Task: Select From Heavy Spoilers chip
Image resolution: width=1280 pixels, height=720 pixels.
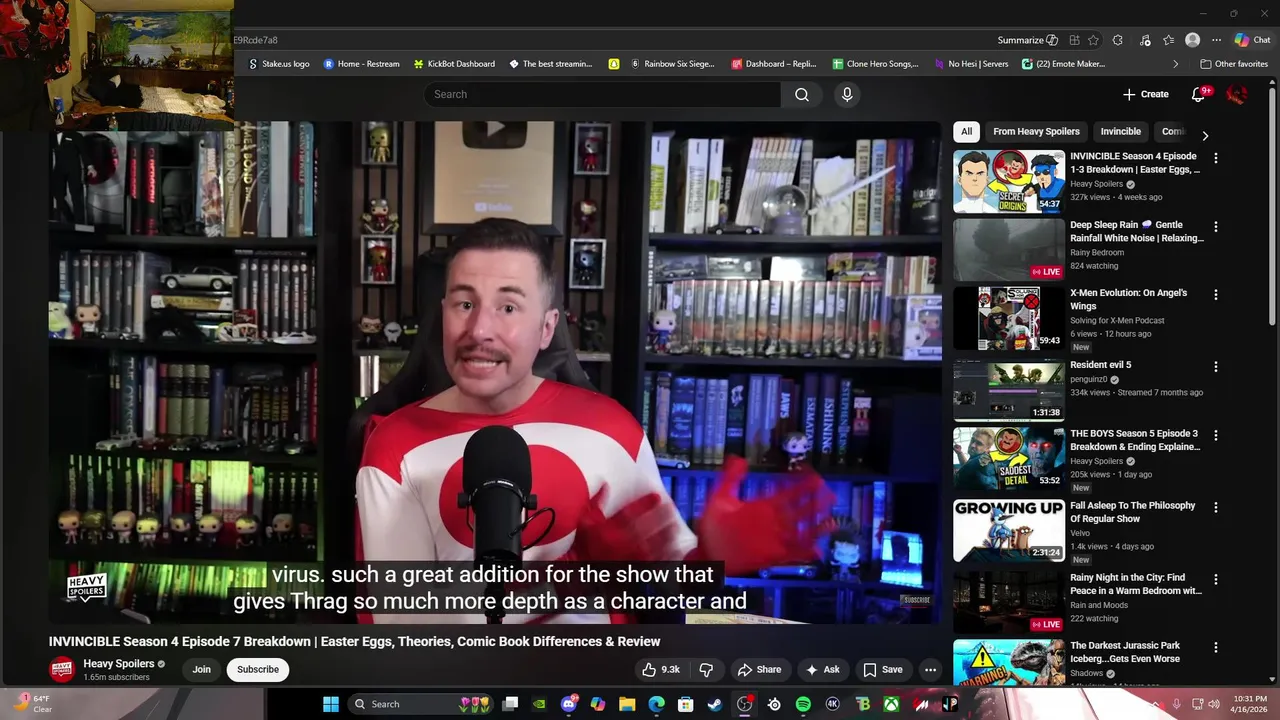Action: click(x=1036, y=131)
